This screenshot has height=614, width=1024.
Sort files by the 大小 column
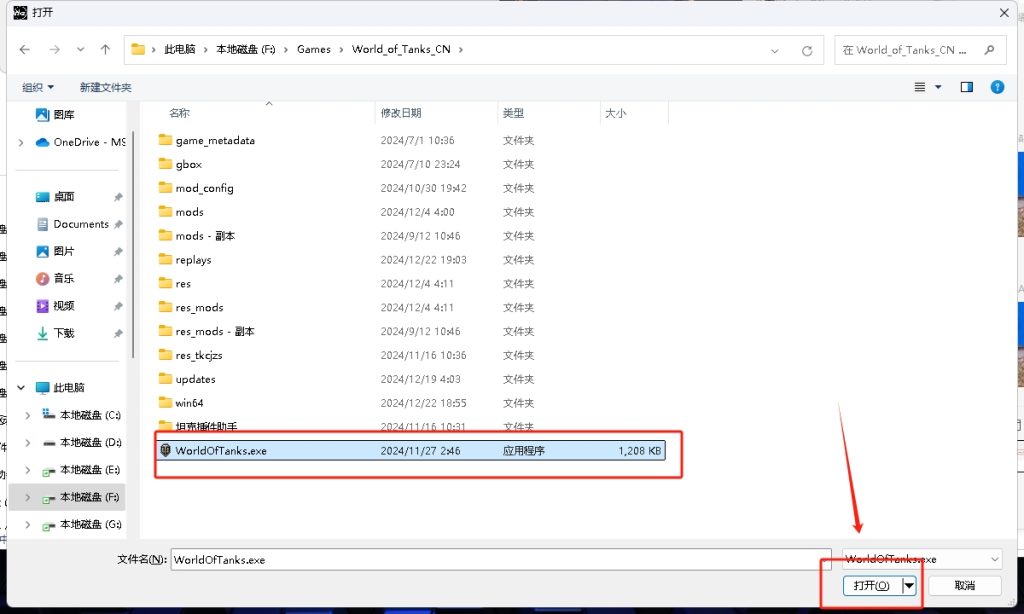click(615, 113)
